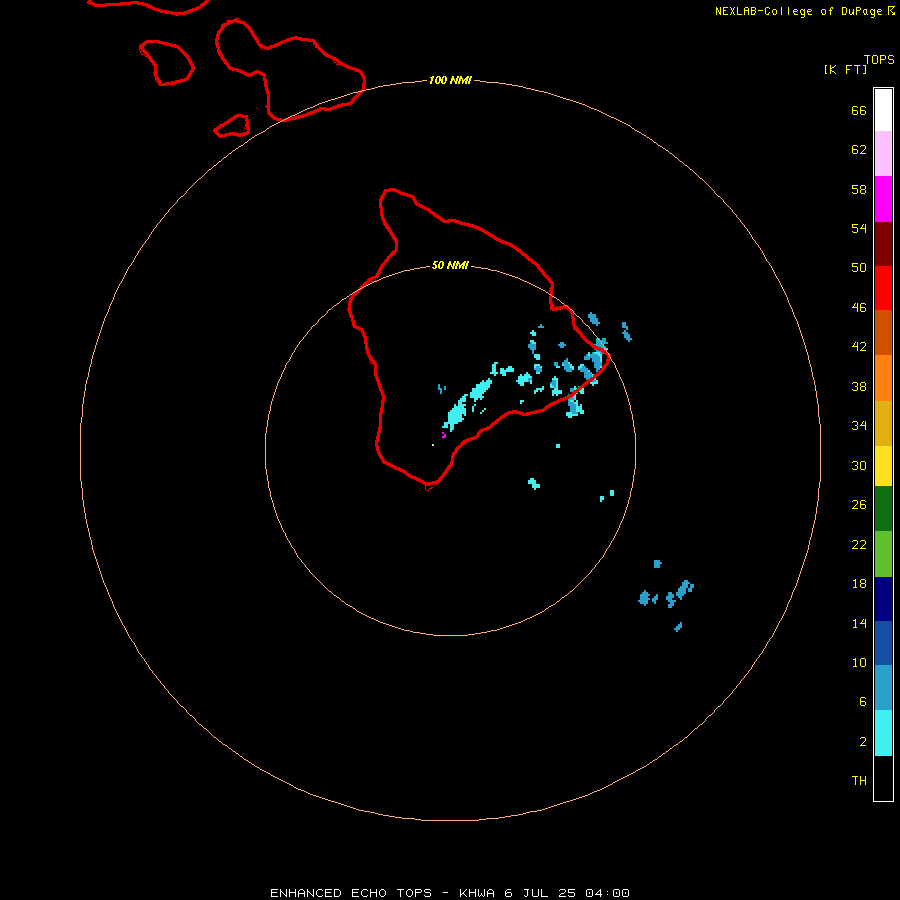Select the bright red 50 K FT swatch
This screenshot has width=900, height=900.
pyautogui.click(x=883, y=288)
